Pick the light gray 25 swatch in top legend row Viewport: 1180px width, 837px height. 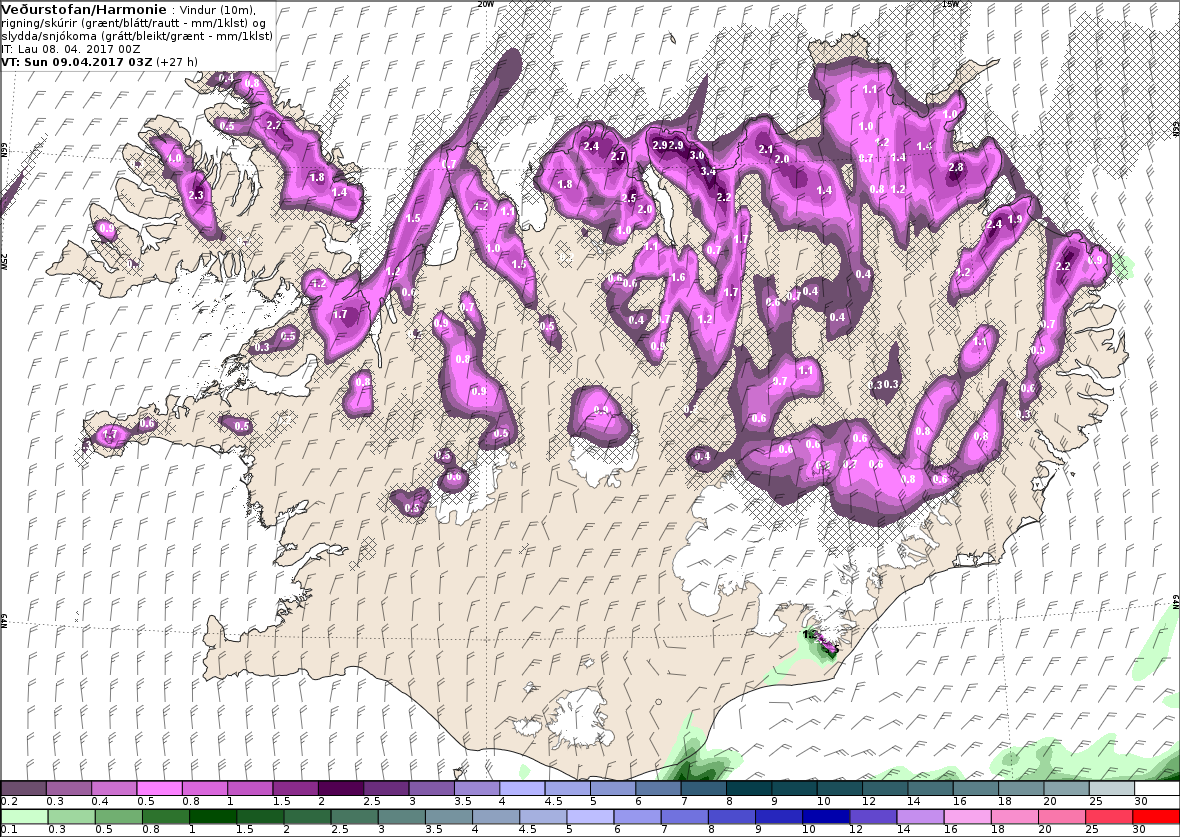(x=1112, y=788)
